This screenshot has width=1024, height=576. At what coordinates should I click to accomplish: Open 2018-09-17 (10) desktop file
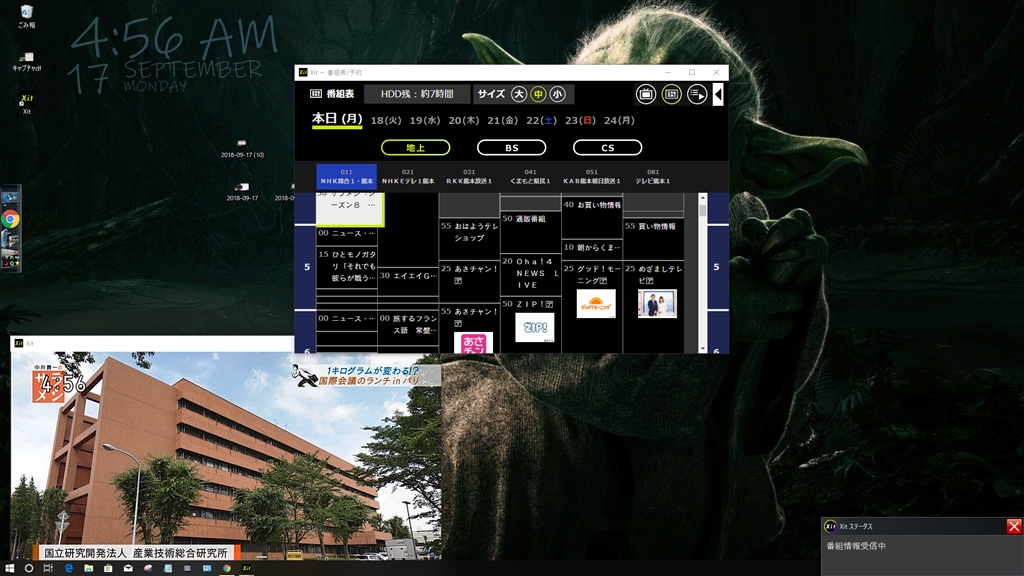(x=242, y=149)
